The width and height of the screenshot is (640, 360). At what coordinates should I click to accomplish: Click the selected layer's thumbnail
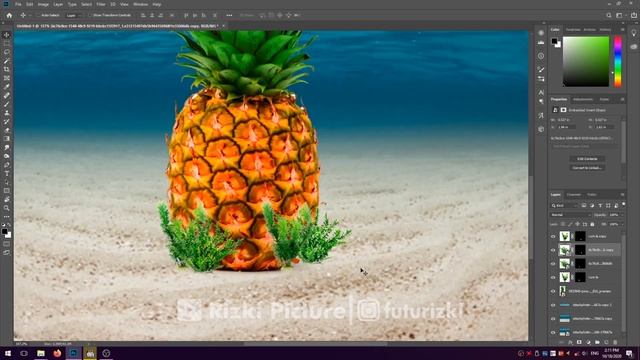click(x=564, y=250)
